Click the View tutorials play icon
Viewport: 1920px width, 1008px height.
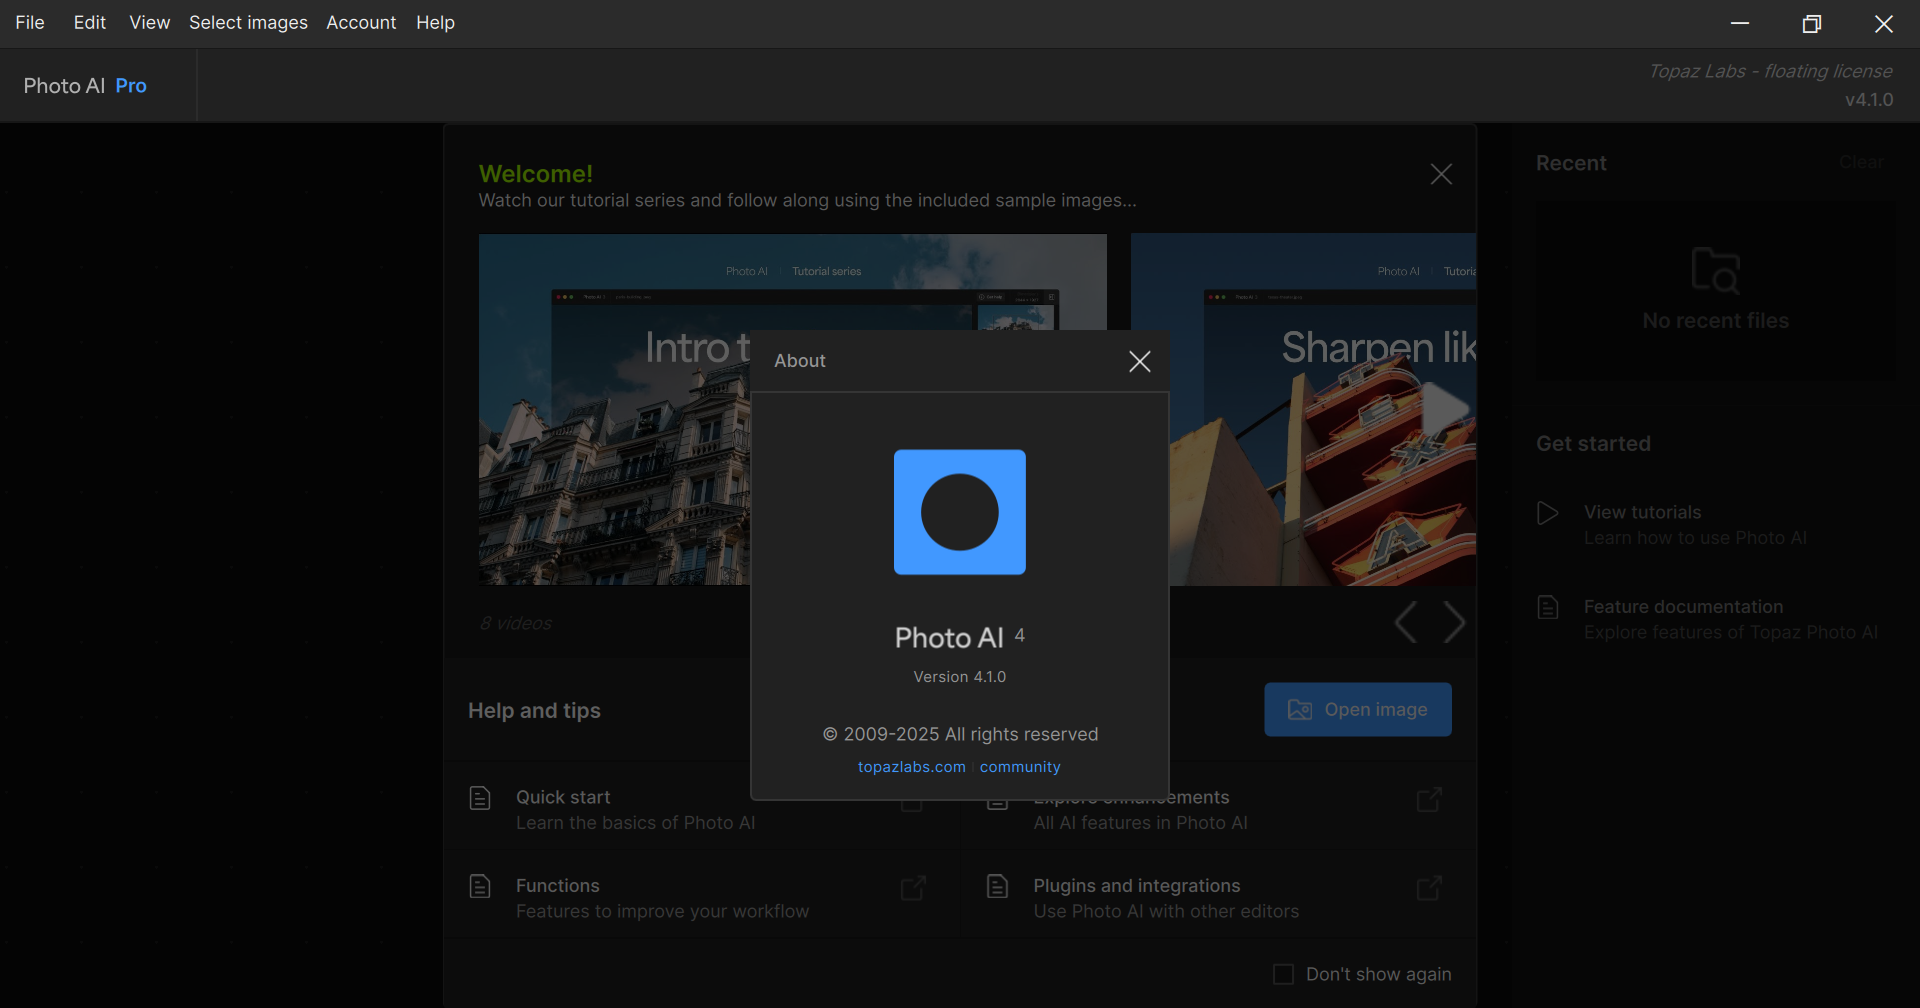pos(1547,513)
